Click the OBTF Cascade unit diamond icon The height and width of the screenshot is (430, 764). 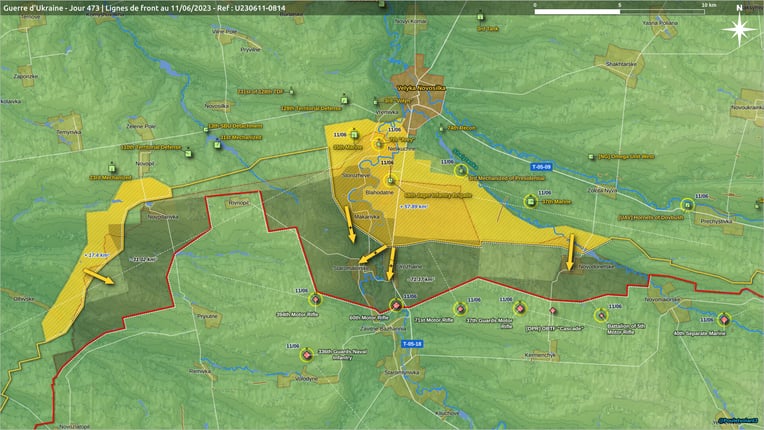click(x=553, y=311)
